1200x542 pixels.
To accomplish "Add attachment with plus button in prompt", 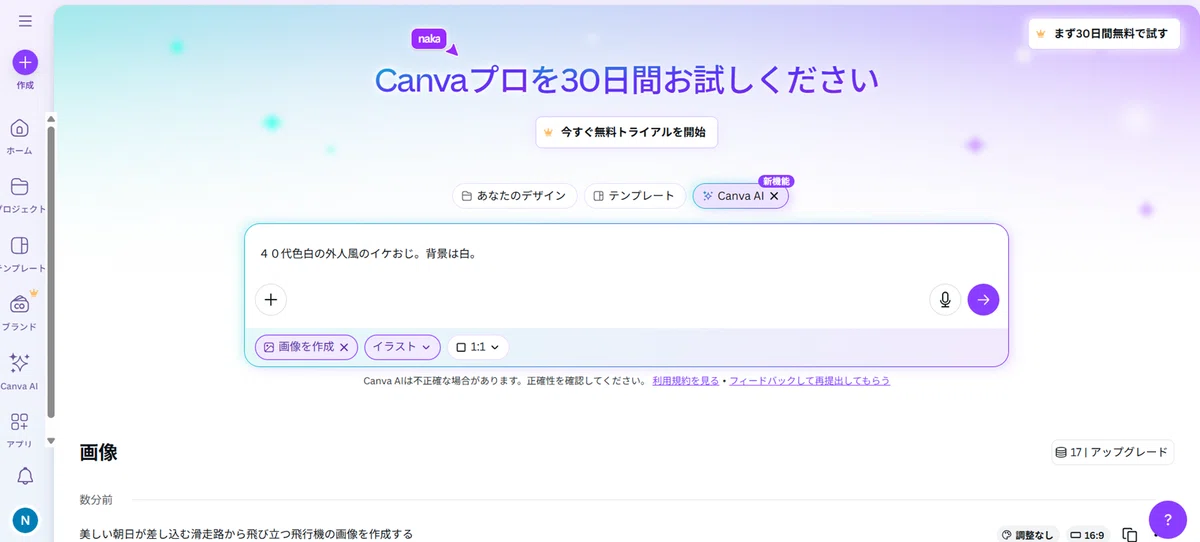I will pos(271,299).
